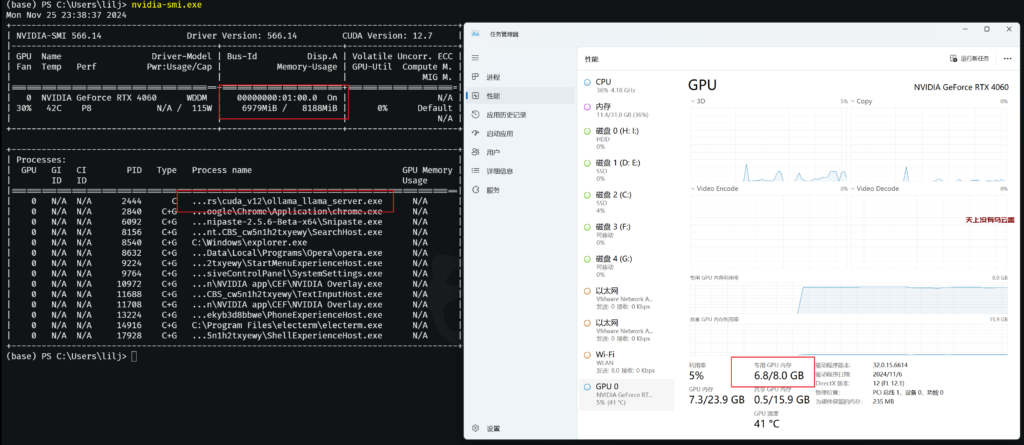Screen dimensions: 1024x445
Task: Click the 7.3/23.9 GB GPU memory value
Action: tap(716, 399)
